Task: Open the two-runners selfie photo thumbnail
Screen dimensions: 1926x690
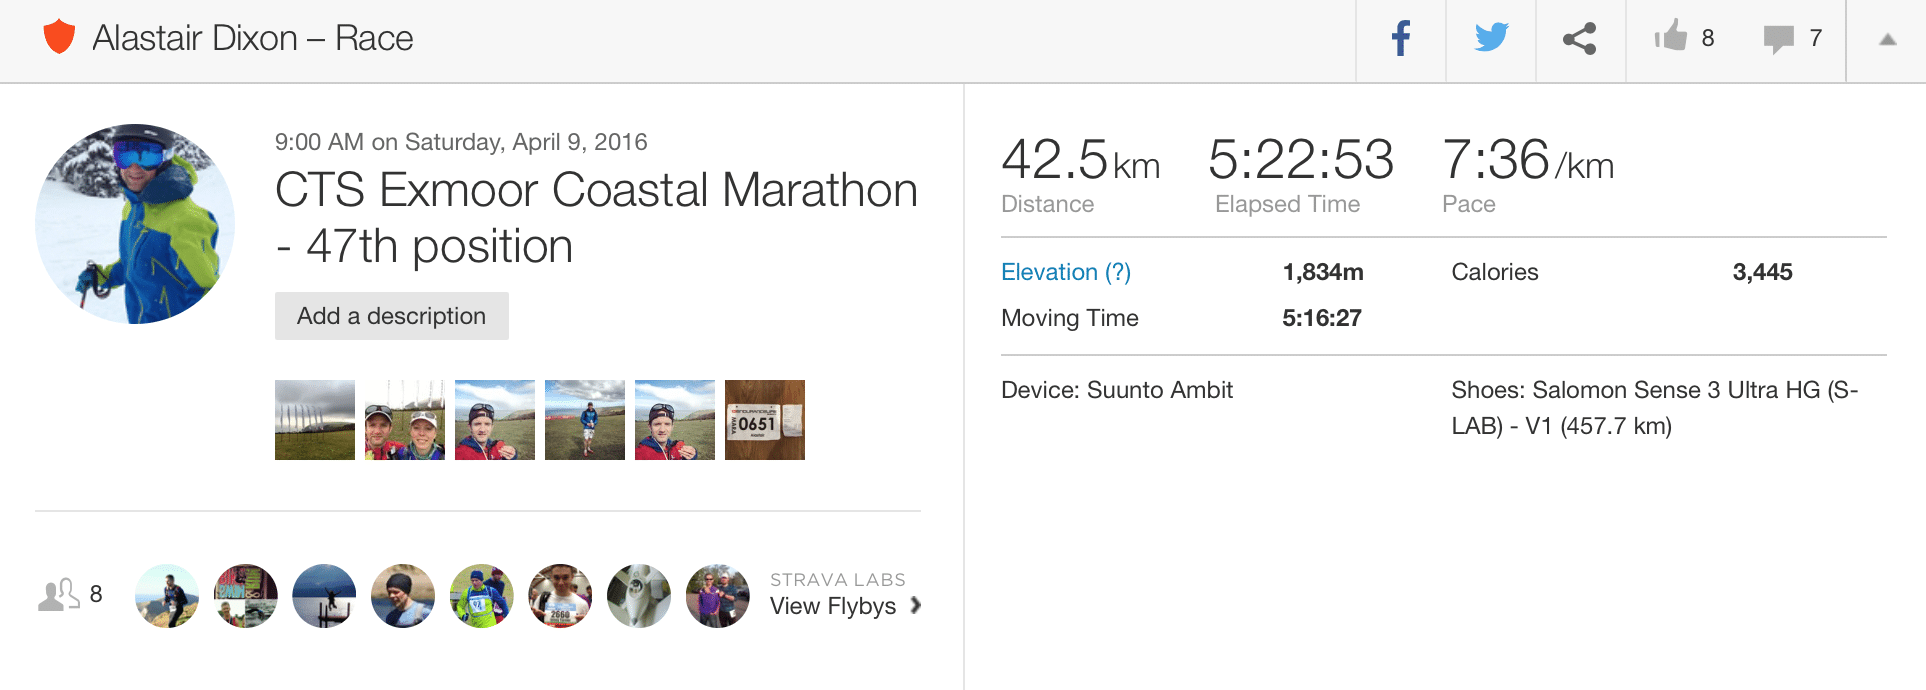Action: pos(405,420)
